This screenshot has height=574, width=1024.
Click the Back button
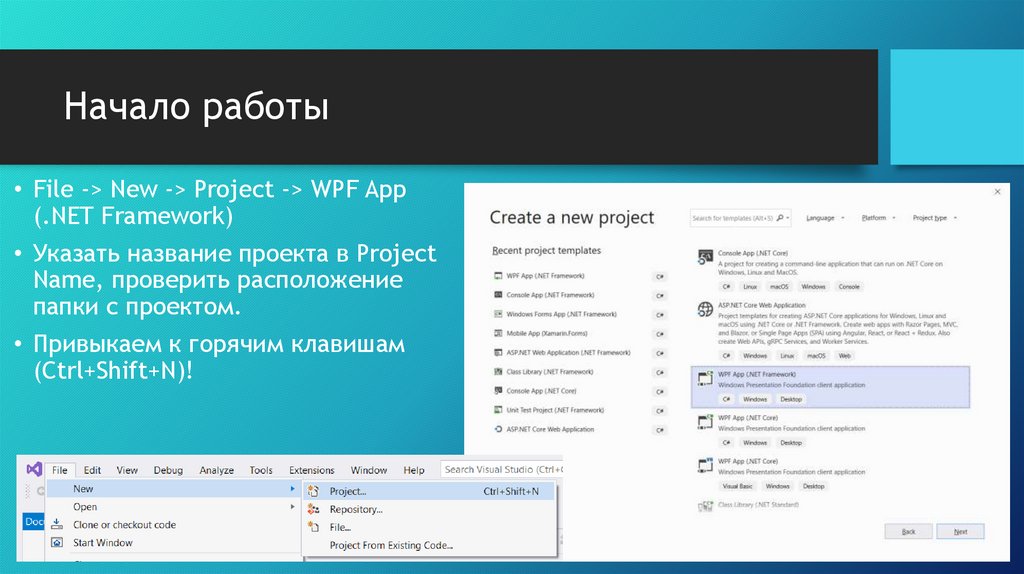click(x=908, y=532)
